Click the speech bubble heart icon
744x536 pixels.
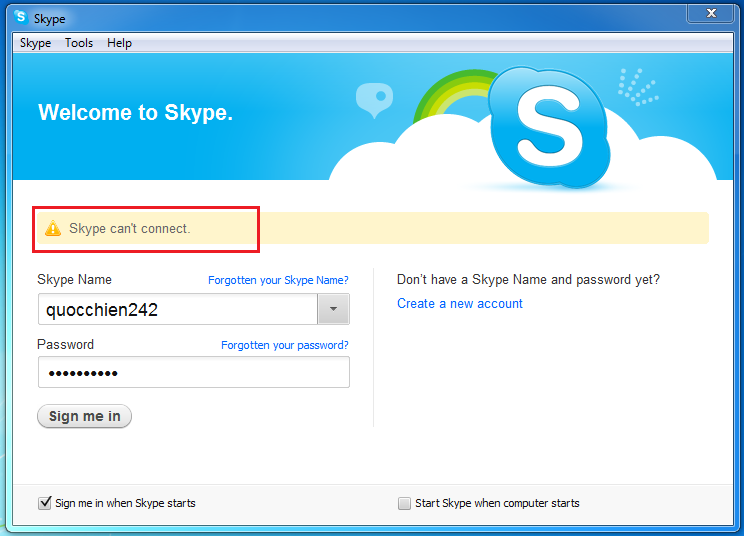pos(373,99)
